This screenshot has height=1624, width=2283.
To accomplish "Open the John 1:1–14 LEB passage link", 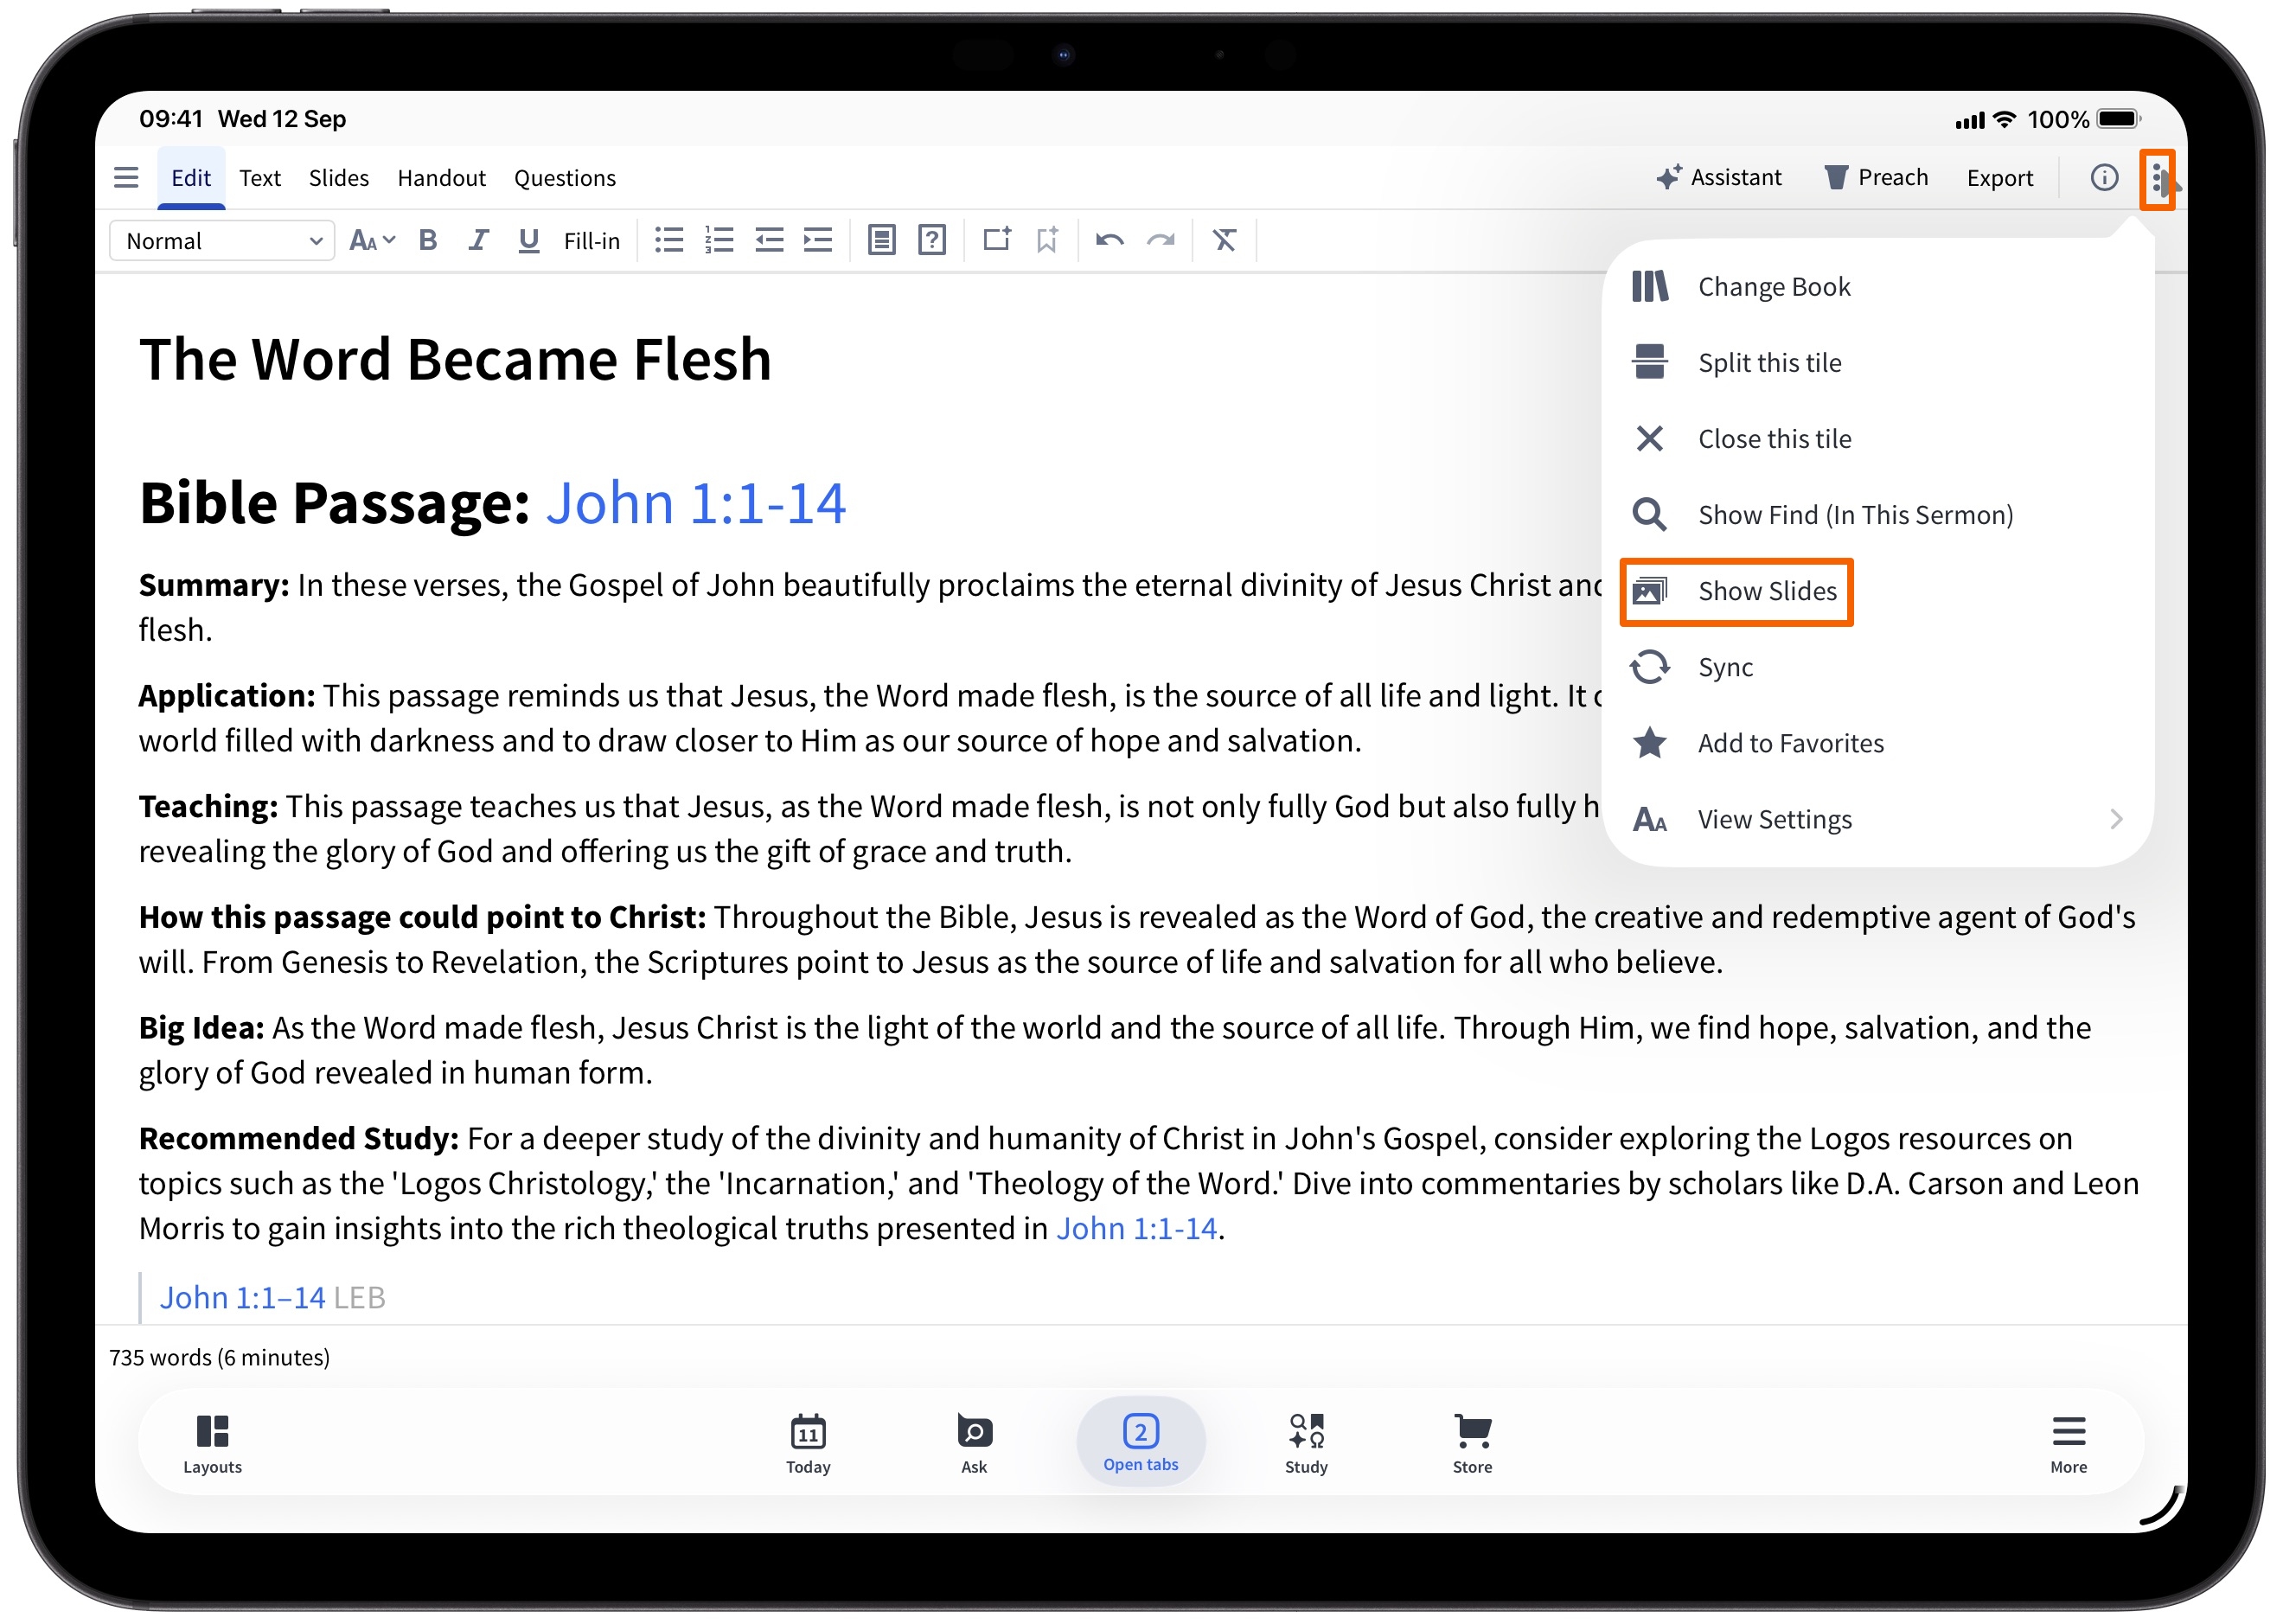I will coord(242,1297).
